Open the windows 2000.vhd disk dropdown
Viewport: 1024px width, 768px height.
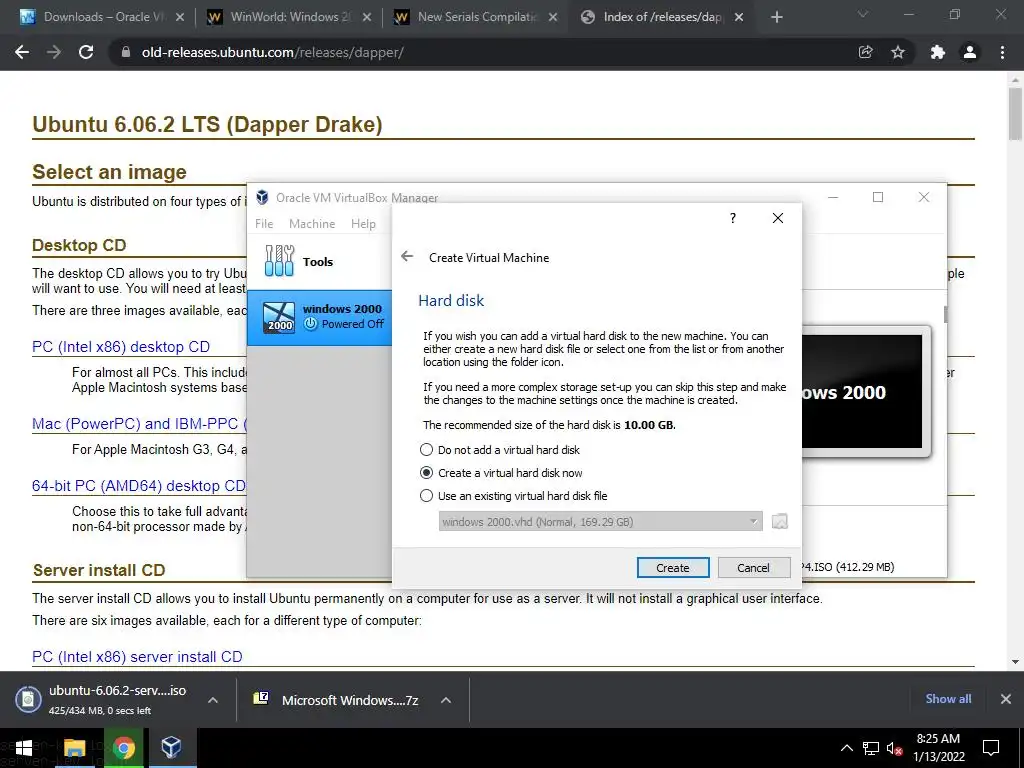(600, 522)
